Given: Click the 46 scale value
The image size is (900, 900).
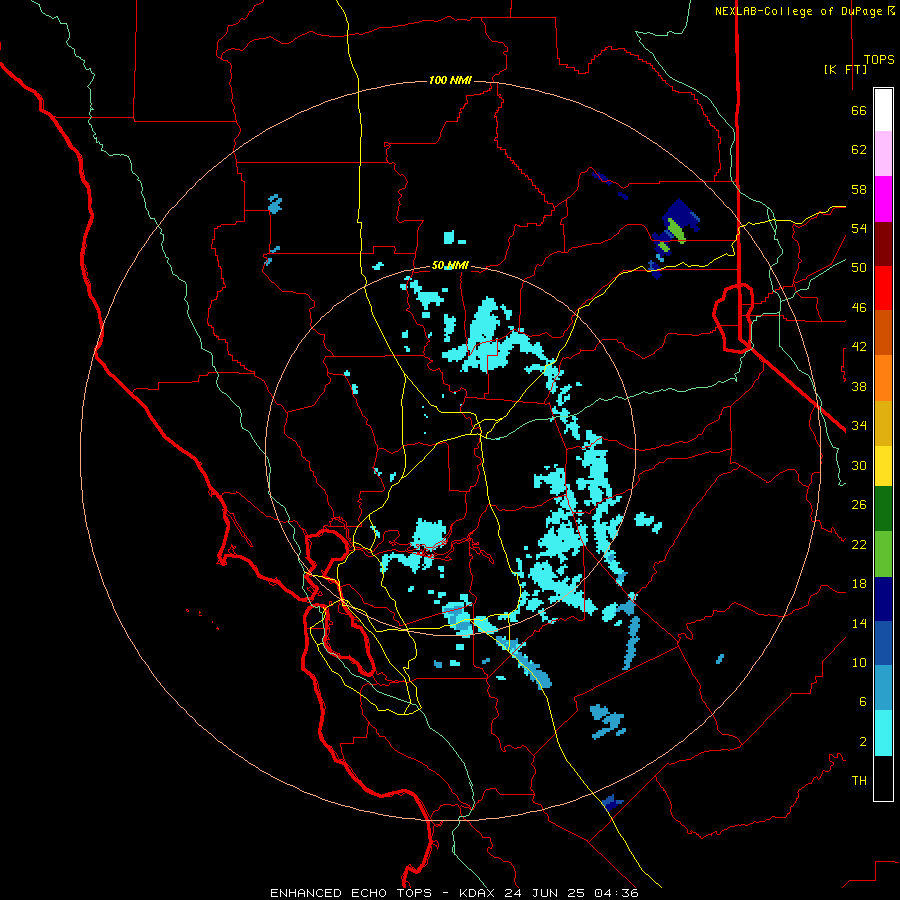Looking at the screenshot, I should coord(859,308).
